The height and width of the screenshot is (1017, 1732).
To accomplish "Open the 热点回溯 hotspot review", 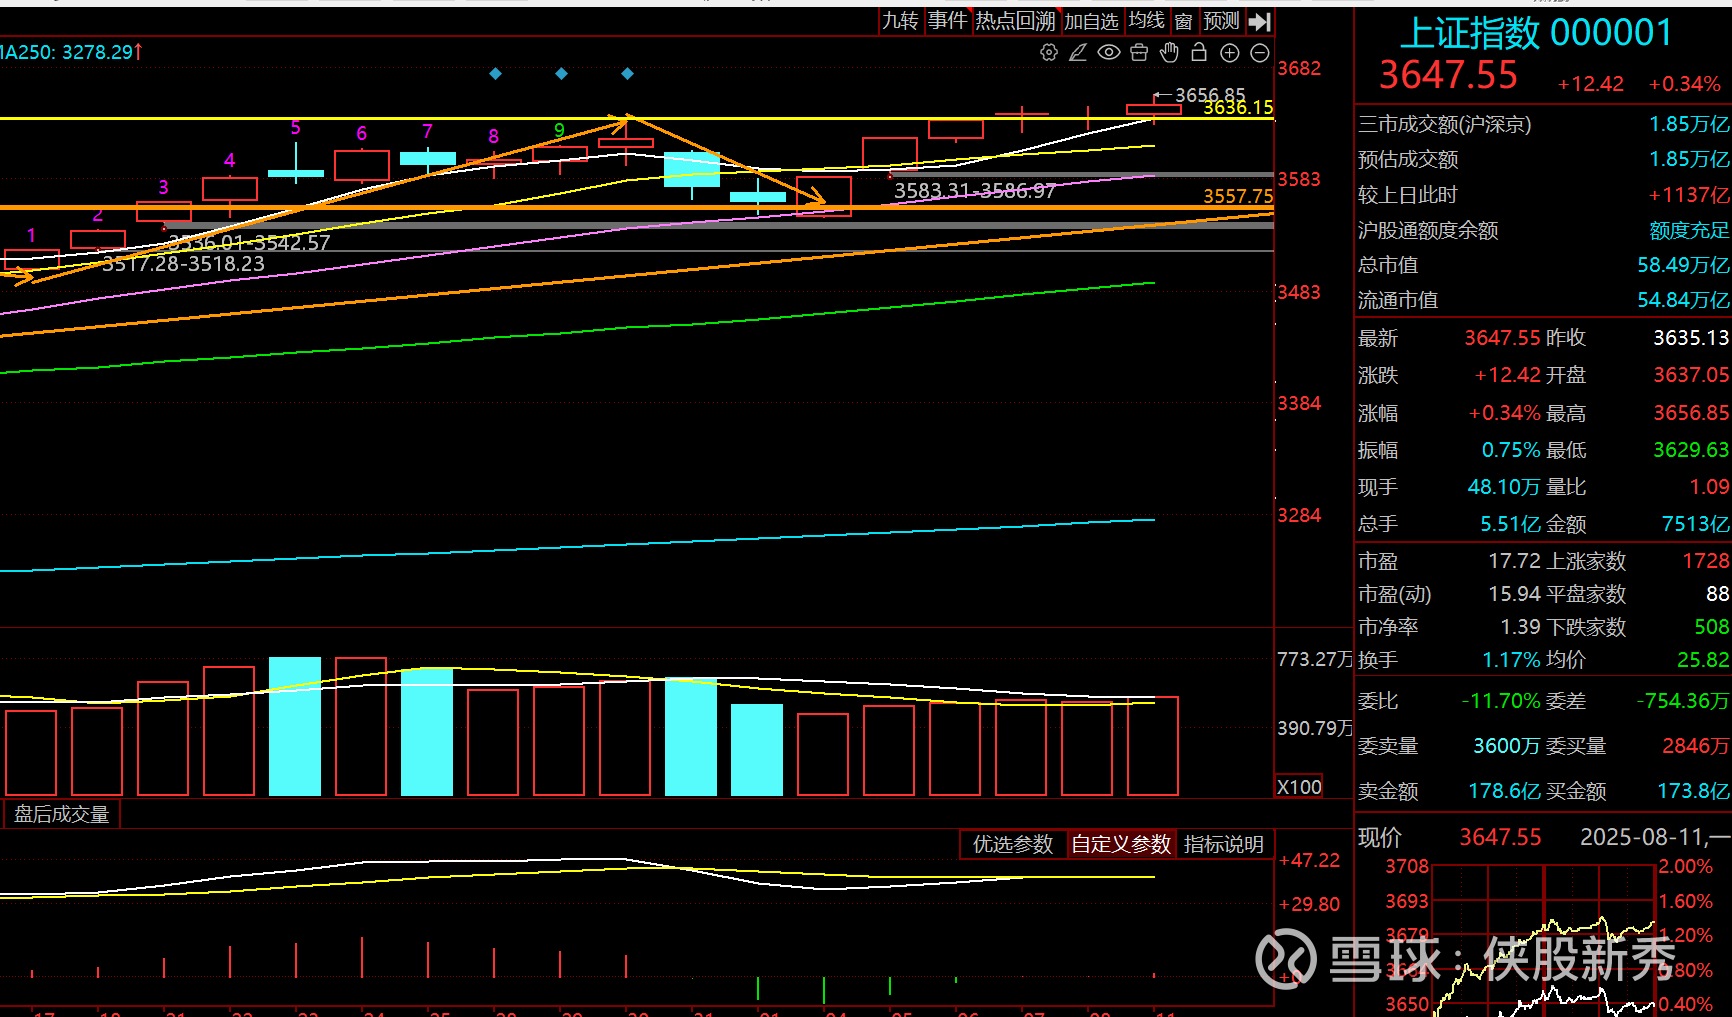I will 1015,21.
